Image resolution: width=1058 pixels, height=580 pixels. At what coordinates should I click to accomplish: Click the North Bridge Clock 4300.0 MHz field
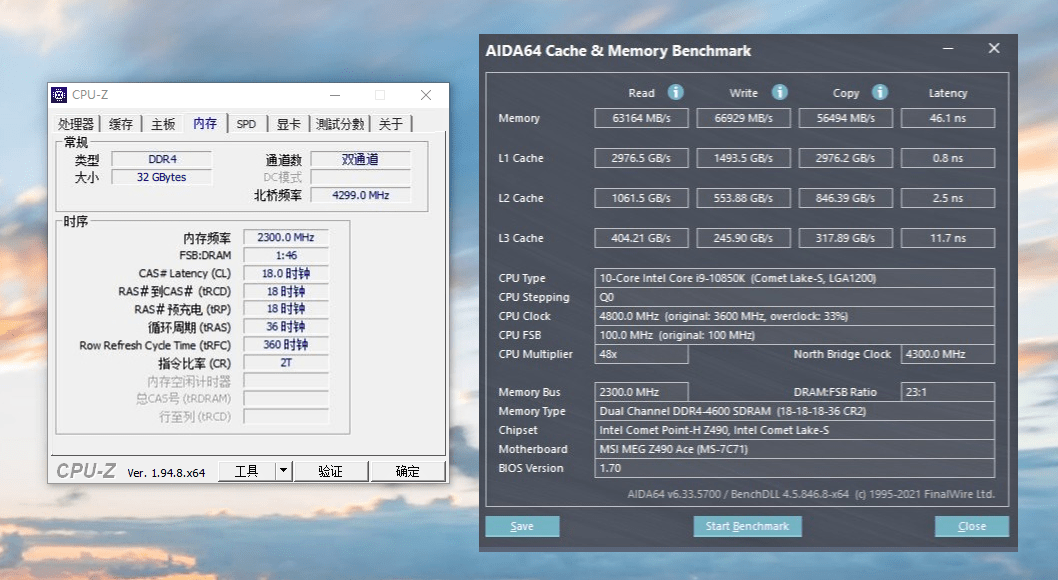coord(948,354)
